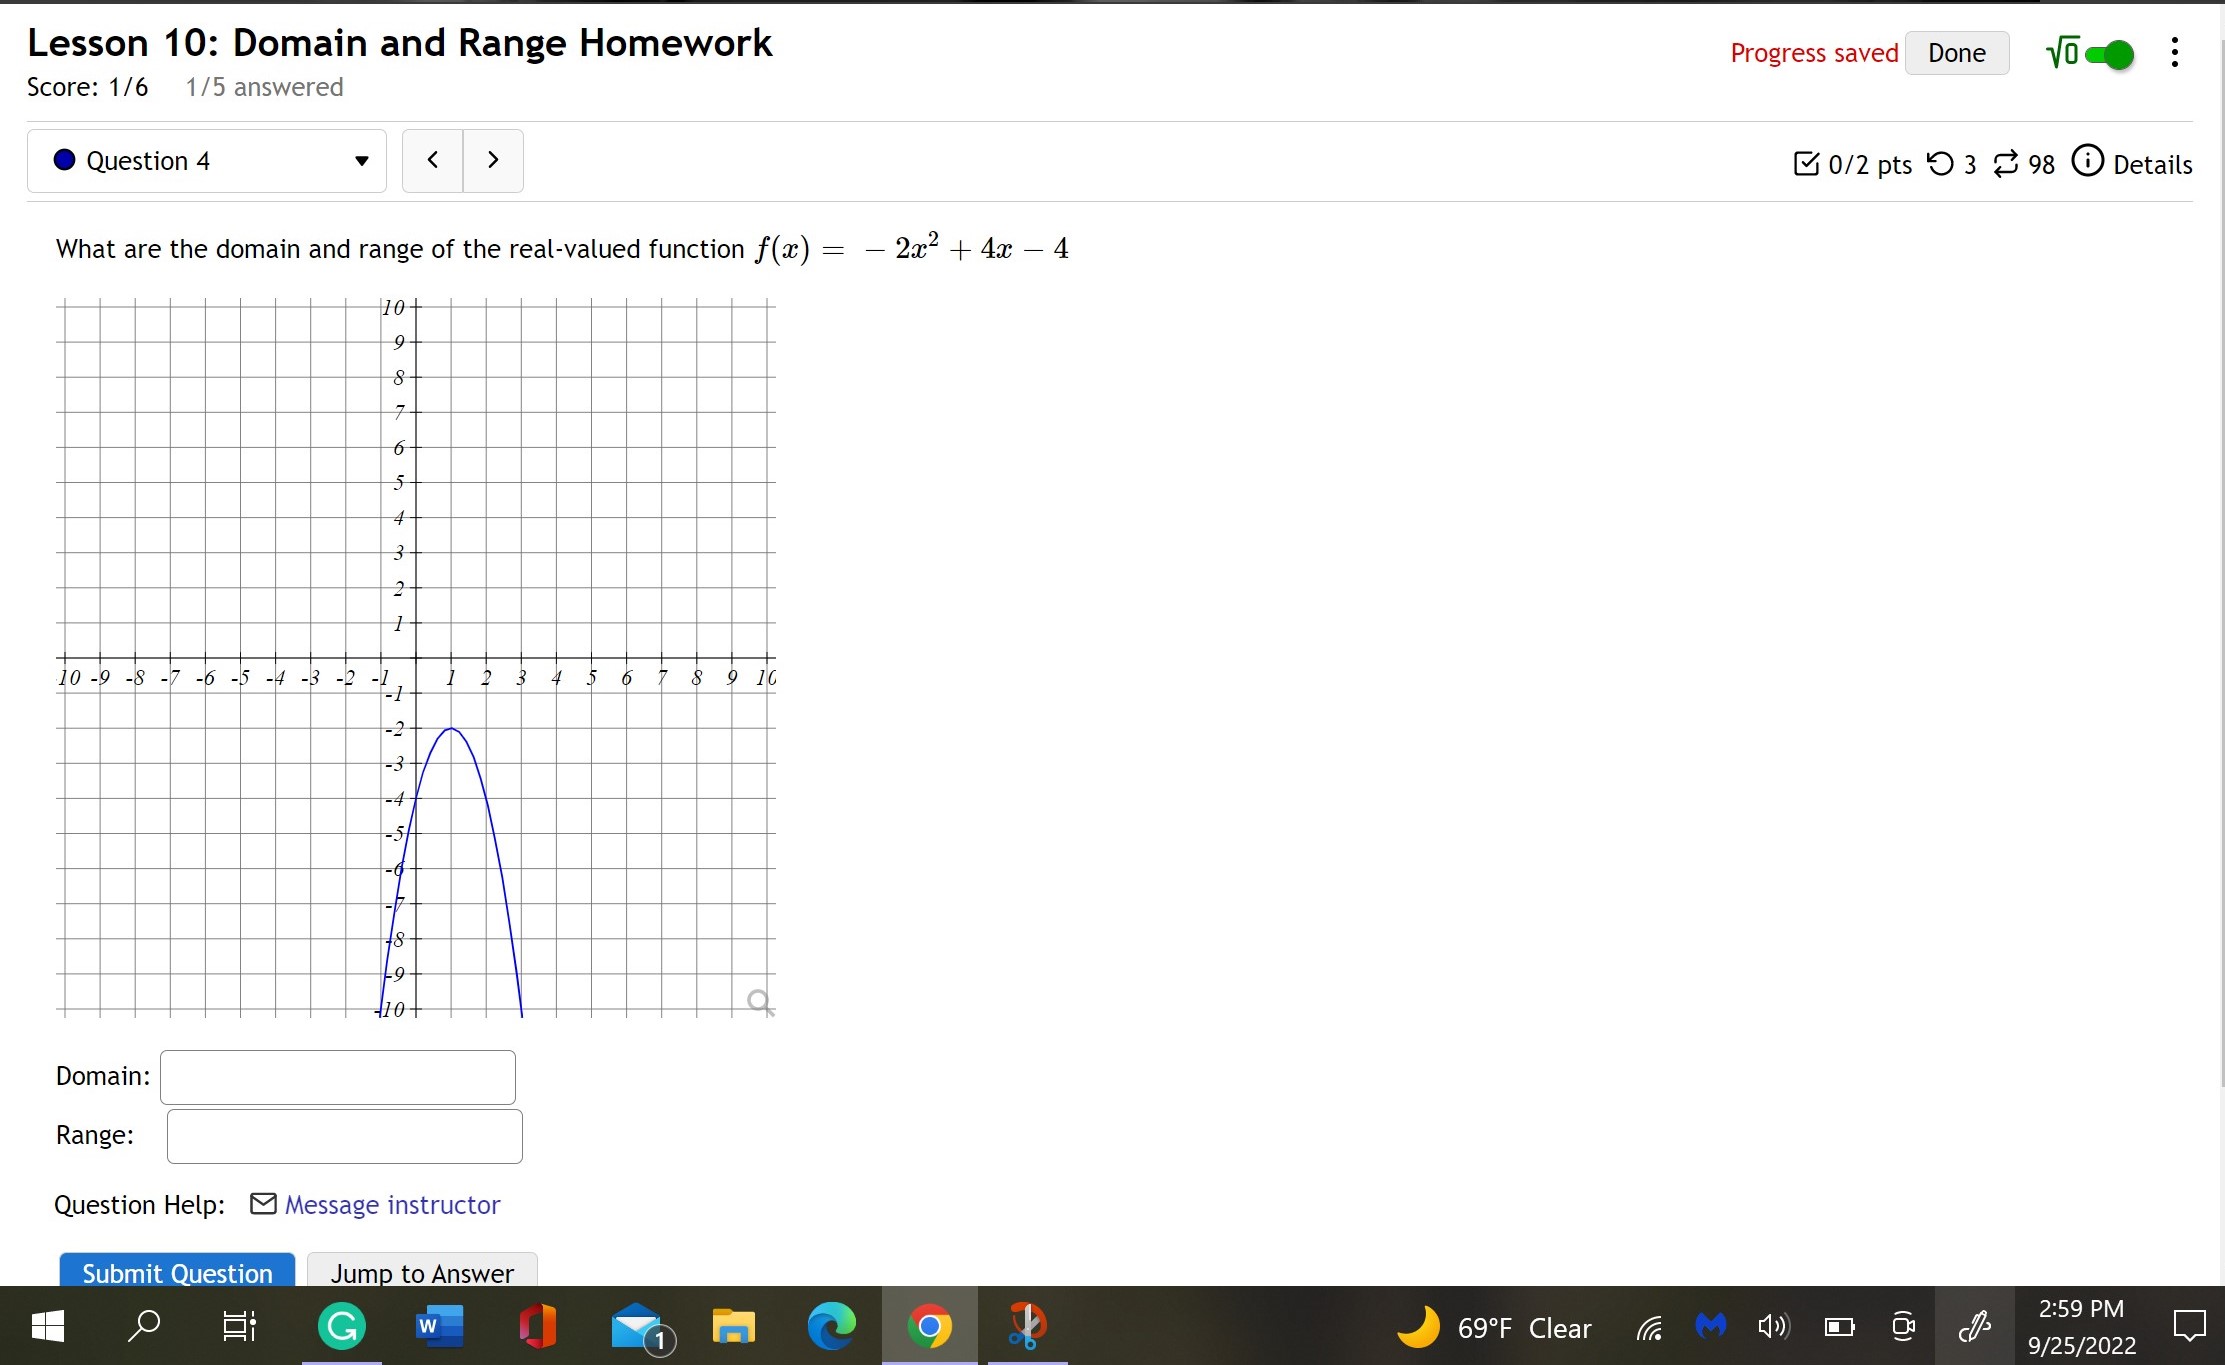Open the three-dot options menu
2225x1365 pixels.
pos(2174,53)
